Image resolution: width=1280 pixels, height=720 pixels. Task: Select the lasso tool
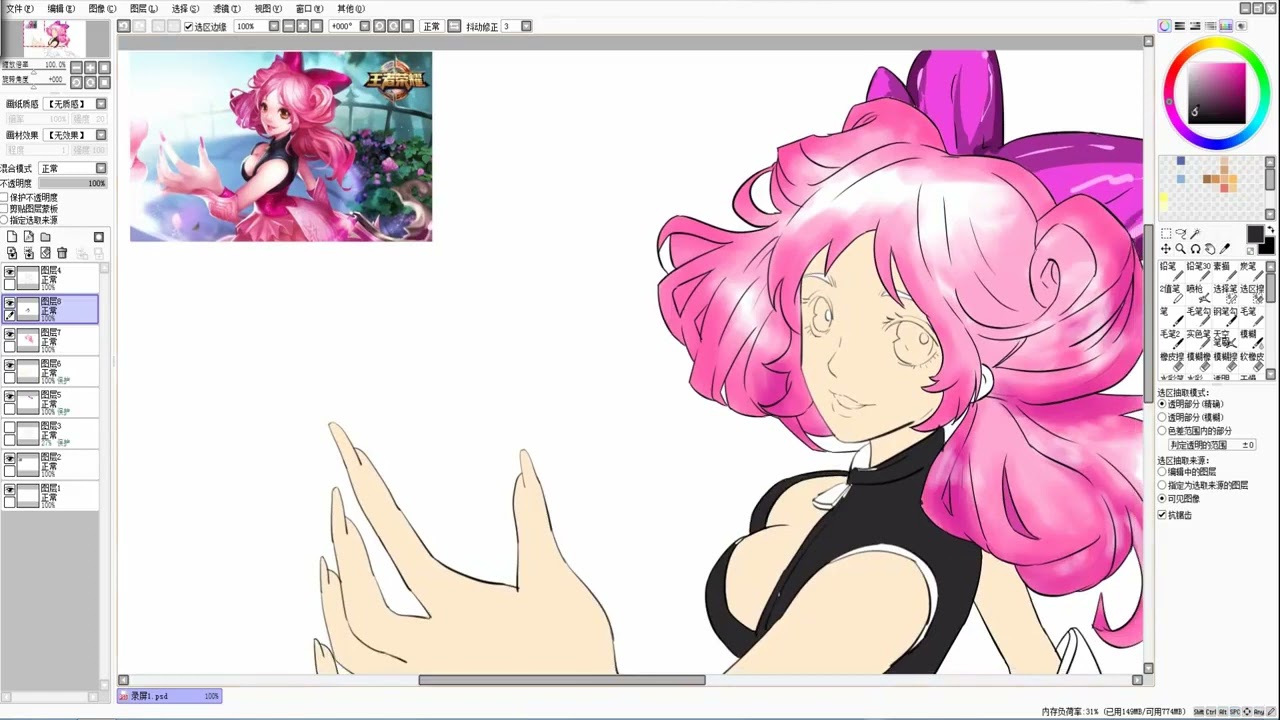[x=1181, y=233]
